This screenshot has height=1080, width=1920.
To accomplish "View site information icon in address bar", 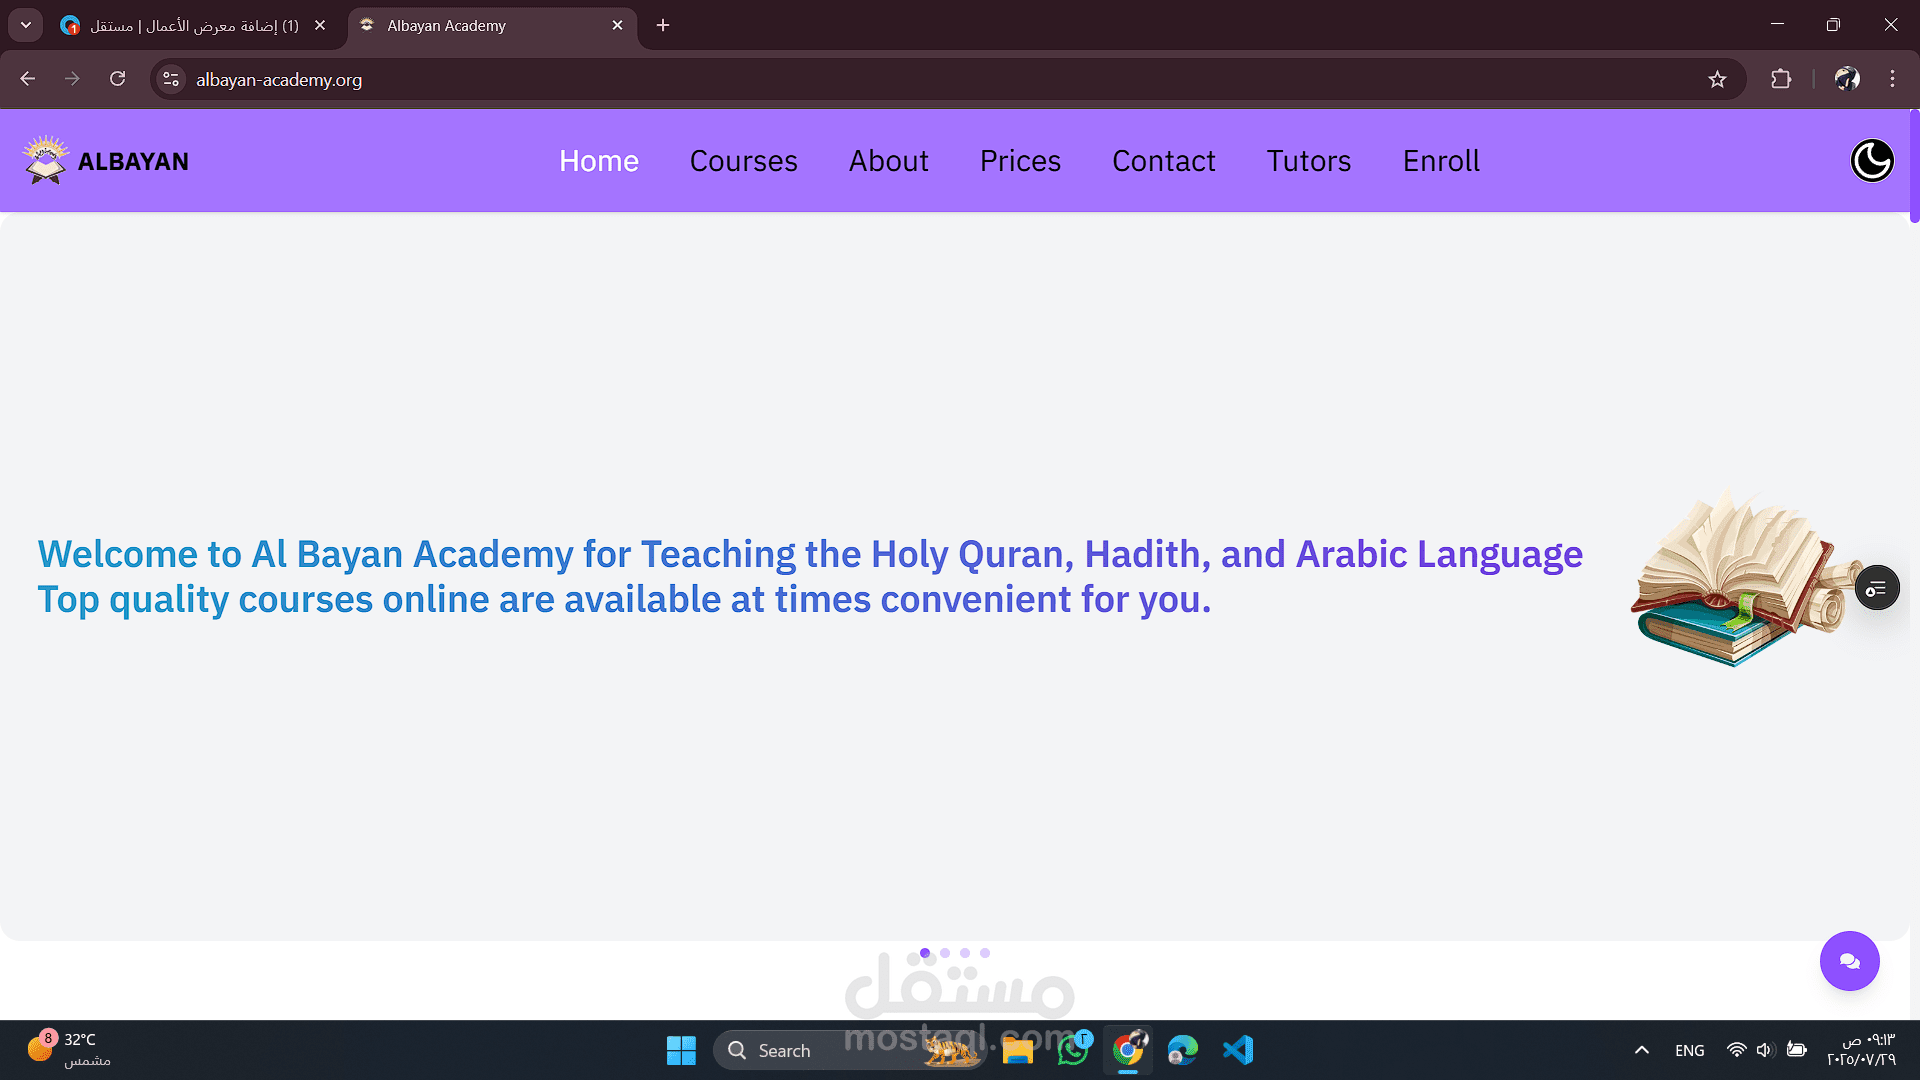I will click(x=171, y=79).
